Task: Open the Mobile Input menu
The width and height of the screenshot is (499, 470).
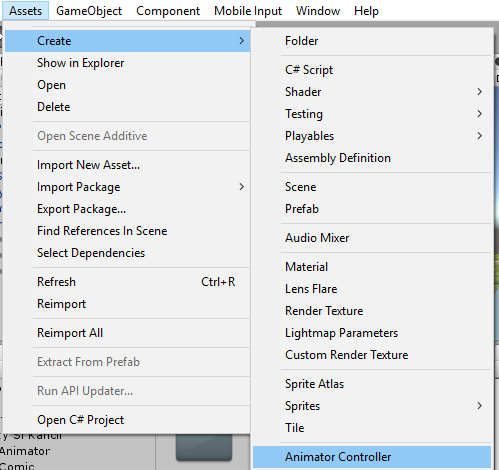Action: pyautogui.click(x=248, y=11)
